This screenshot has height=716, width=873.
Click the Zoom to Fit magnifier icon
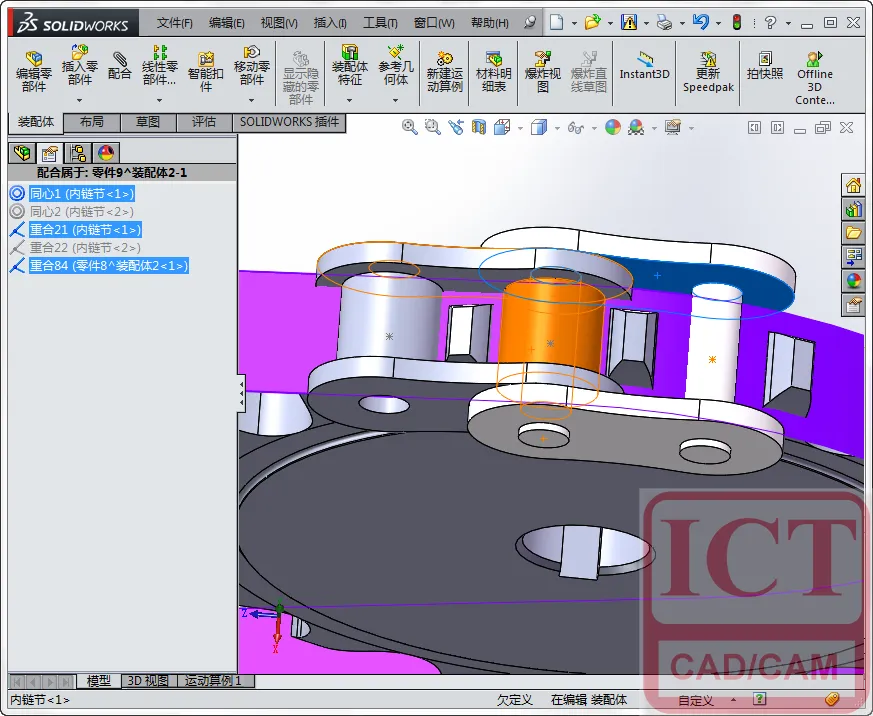click(x=409, y=127)
